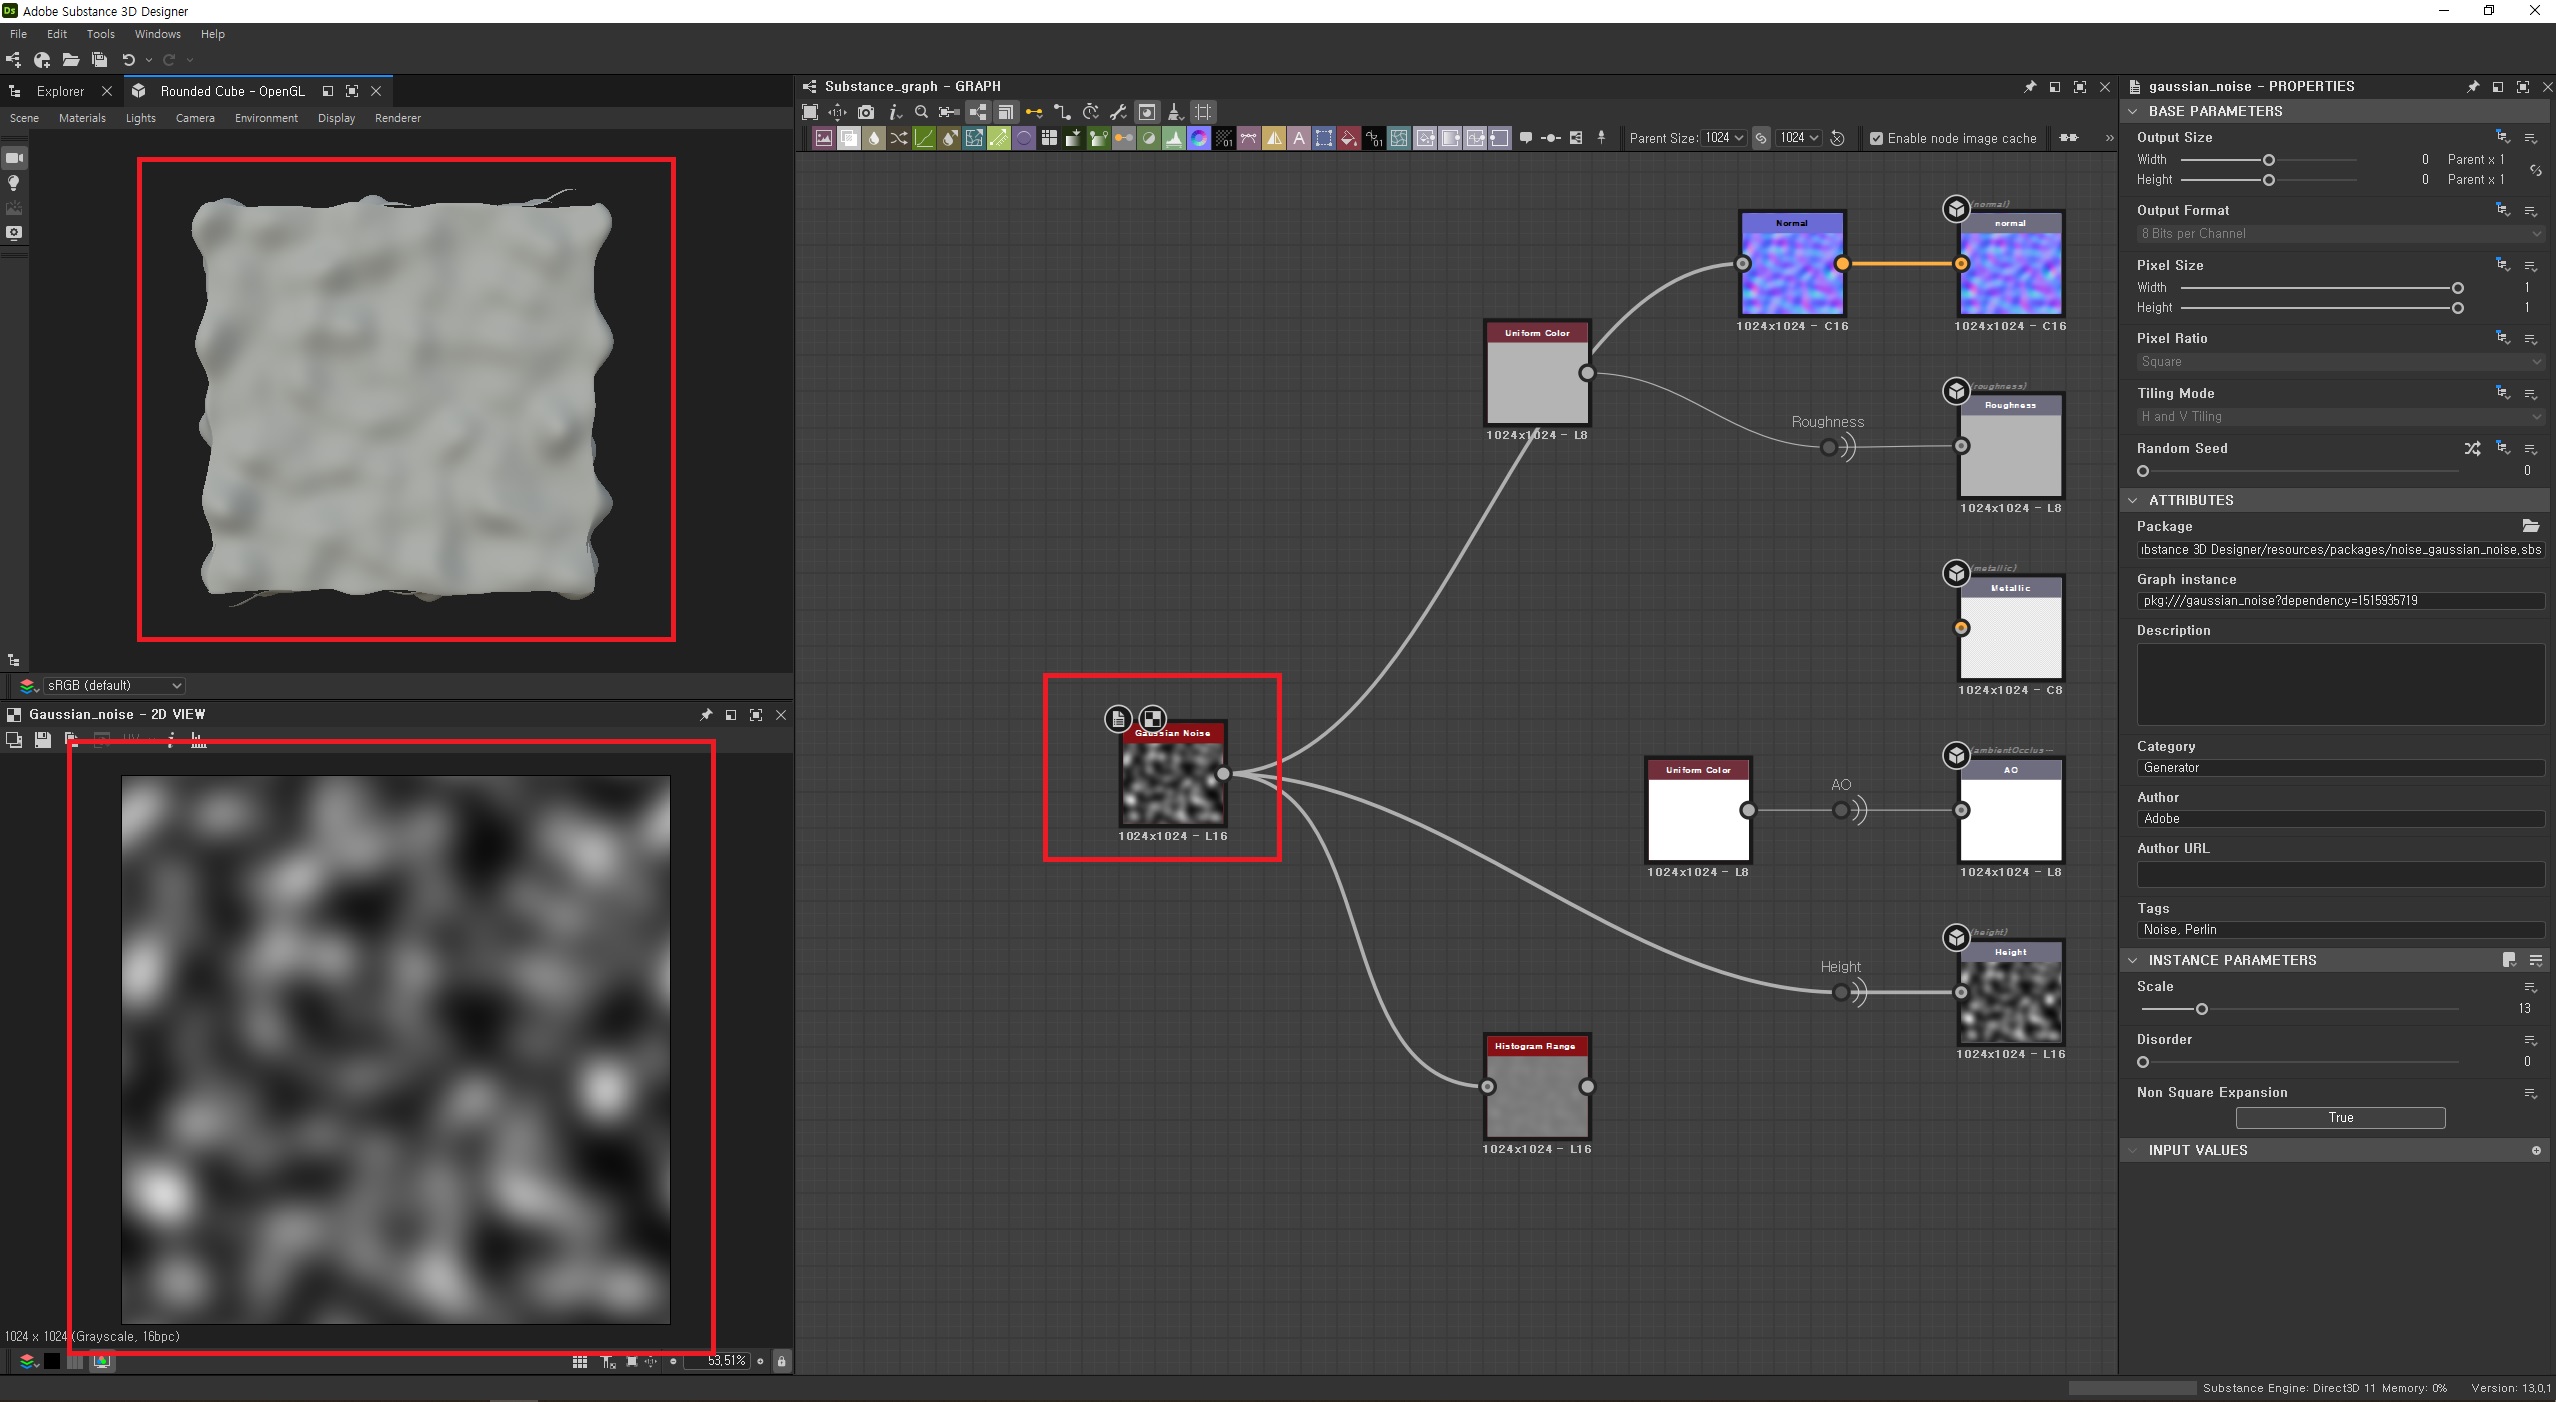This screenshot has height=1402, width=2556.
Task: Select the zoom in tool in graph toolbar
Action: coord(922,112)
